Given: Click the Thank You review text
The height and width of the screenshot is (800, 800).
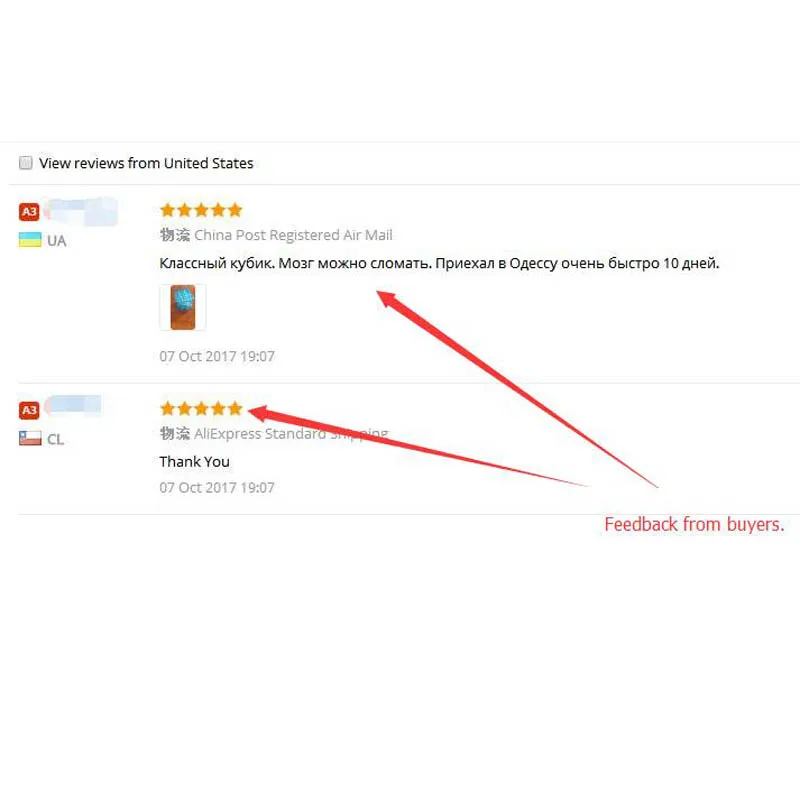Looking at the screenshot, I should pyautogui.click(x=194, y=461).
